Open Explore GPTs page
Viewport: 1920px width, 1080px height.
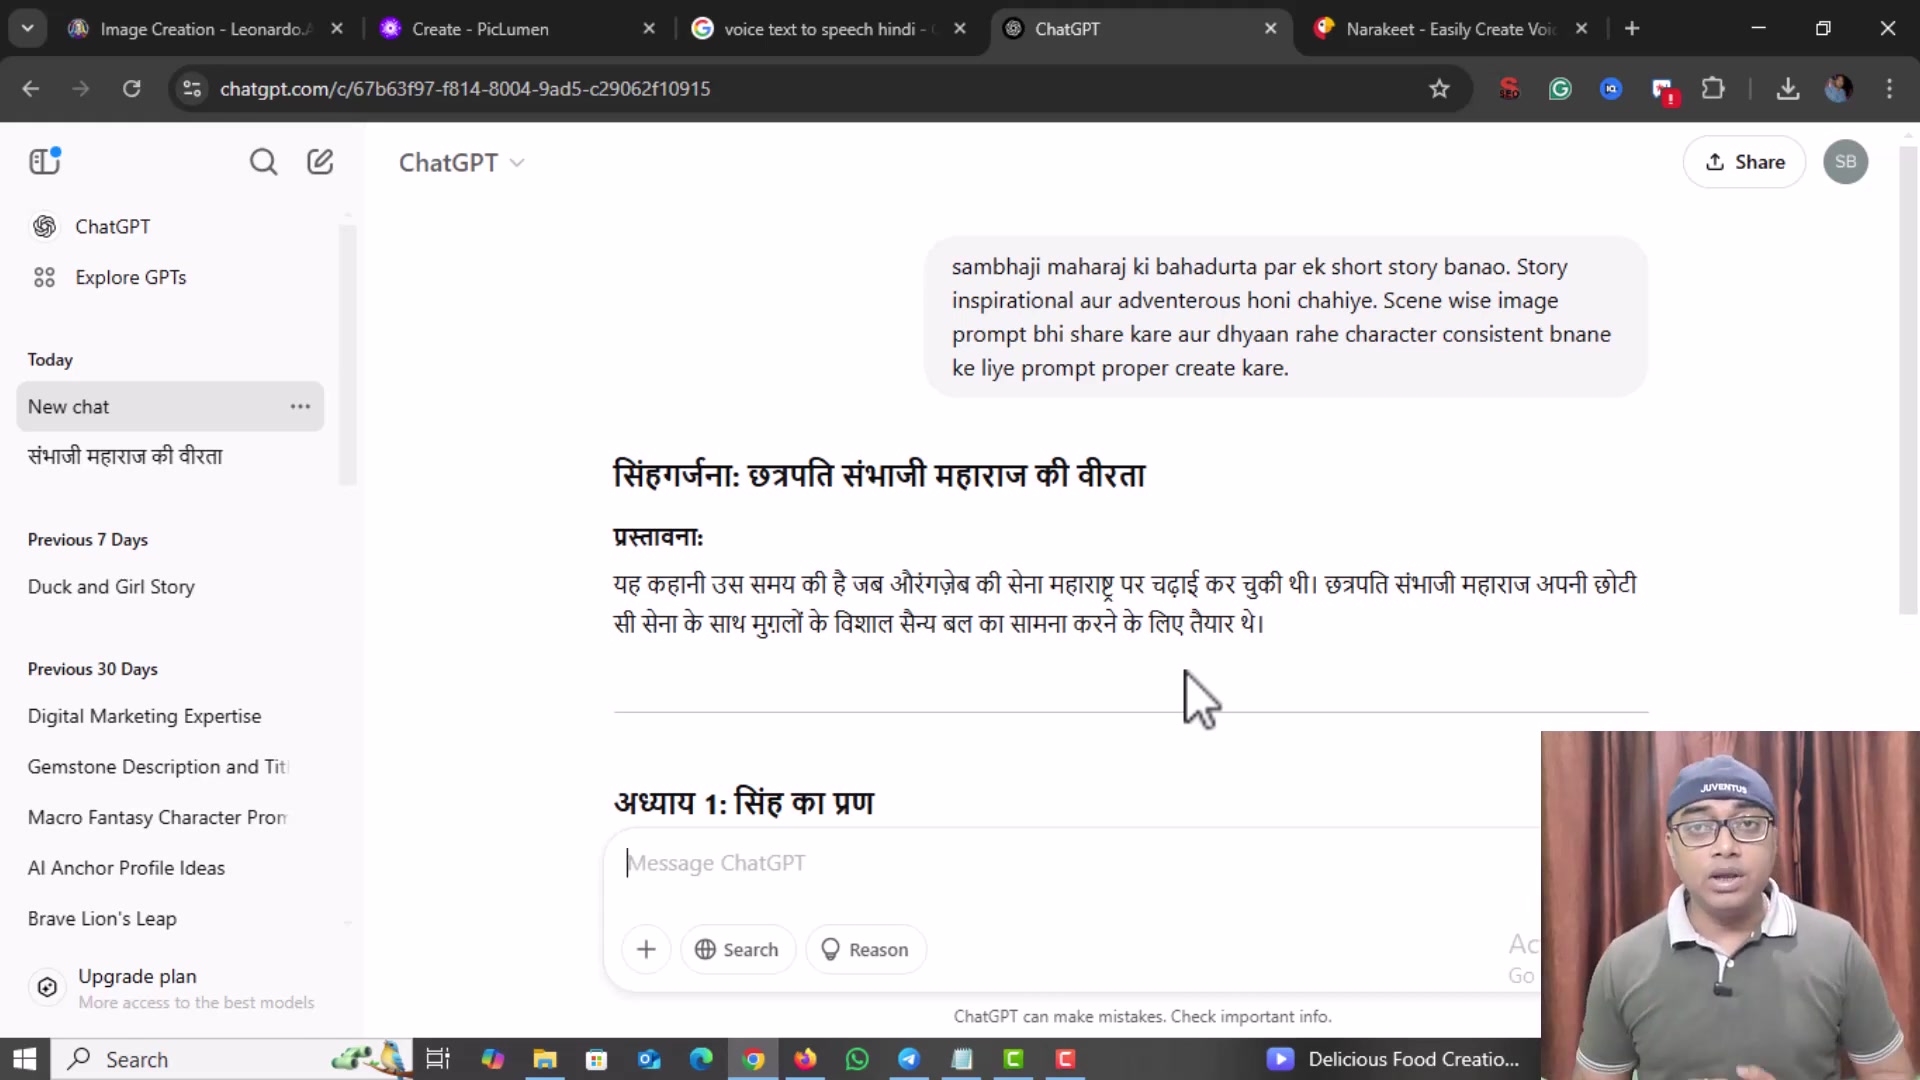click(131, 278)
